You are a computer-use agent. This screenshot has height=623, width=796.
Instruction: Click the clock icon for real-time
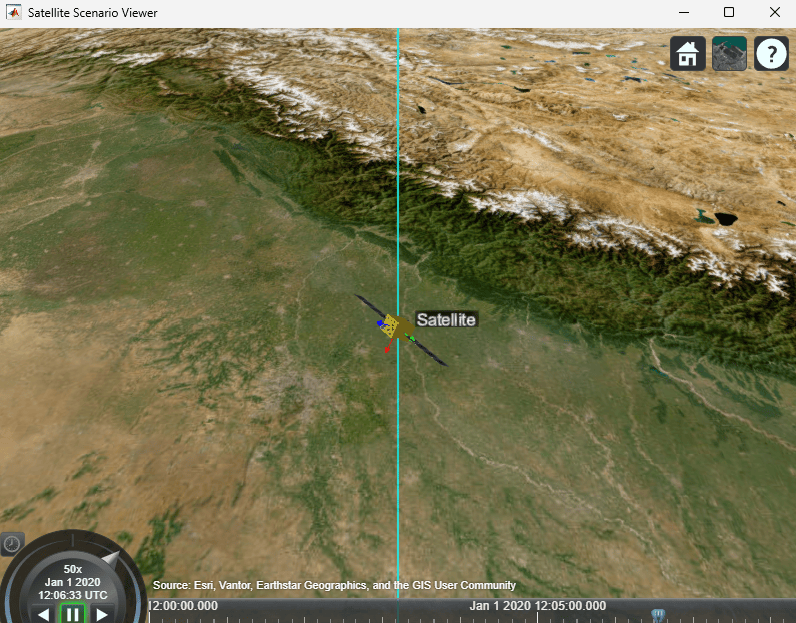coord(12,544)
